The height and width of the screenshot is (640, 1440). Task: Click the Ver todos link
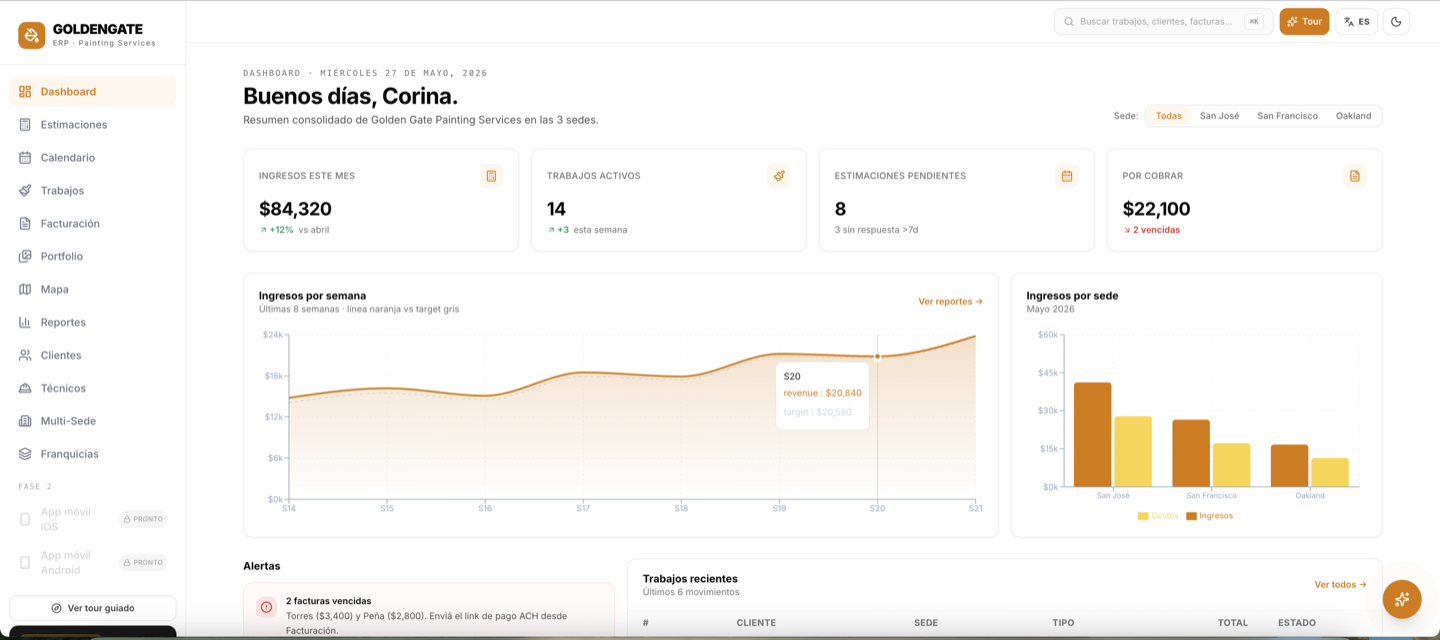pyautogui.click(x=1340, y=584)
